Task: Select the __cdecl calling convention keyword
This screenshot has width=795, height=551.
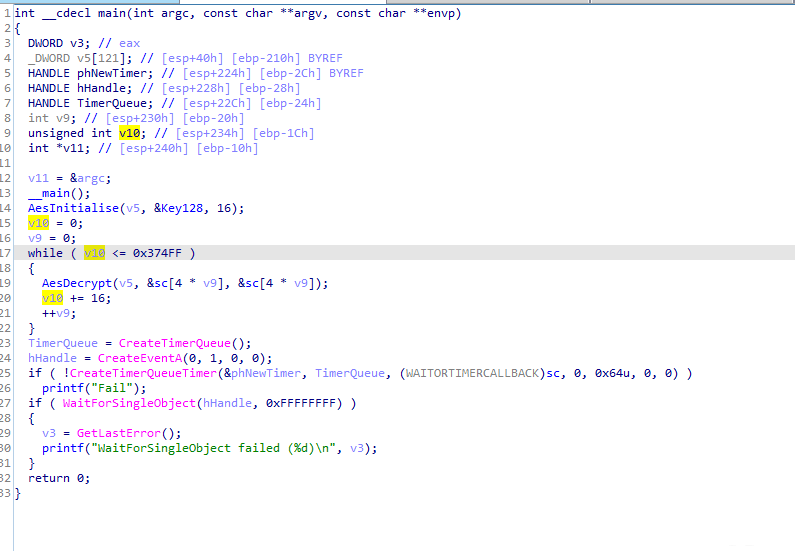Action: click(66, 13)
